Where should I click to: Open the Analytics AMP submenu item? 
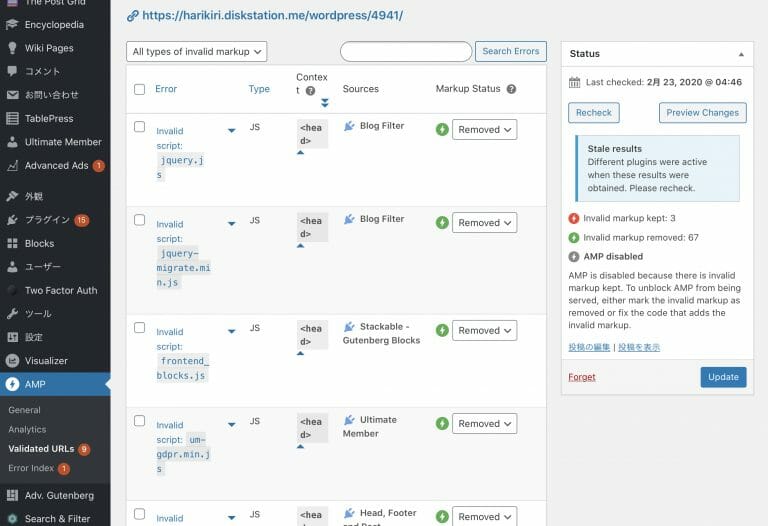27,430
